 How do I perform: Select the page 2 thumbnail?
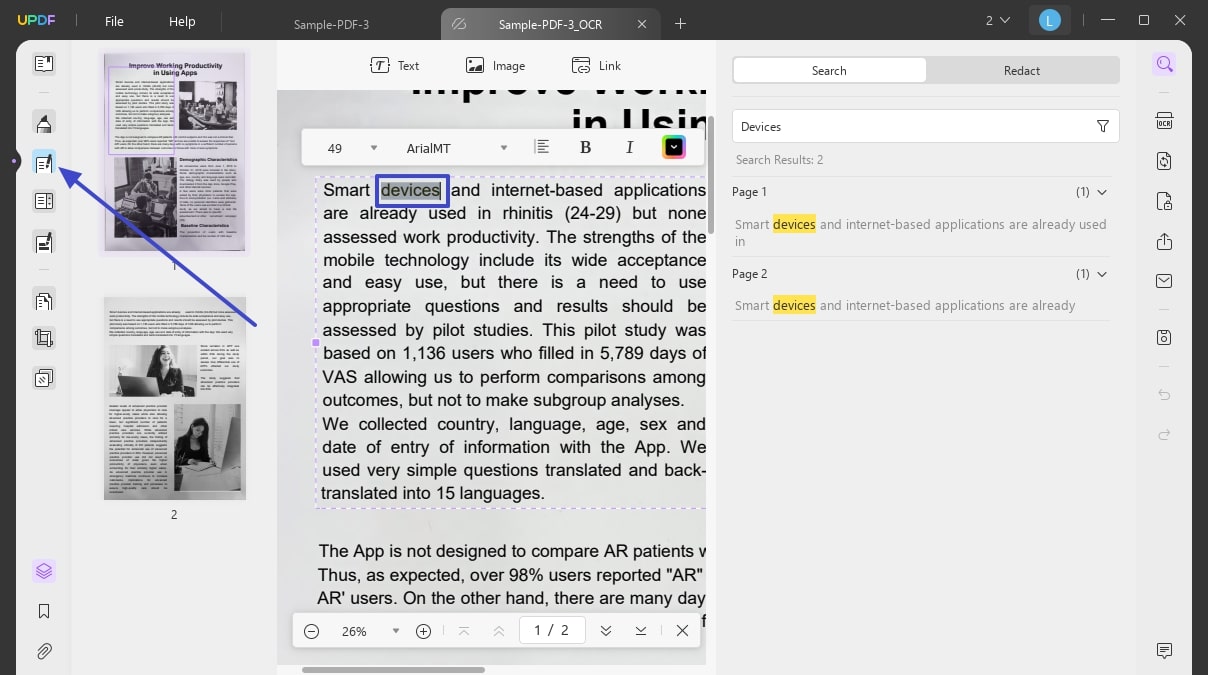point(174,398)
